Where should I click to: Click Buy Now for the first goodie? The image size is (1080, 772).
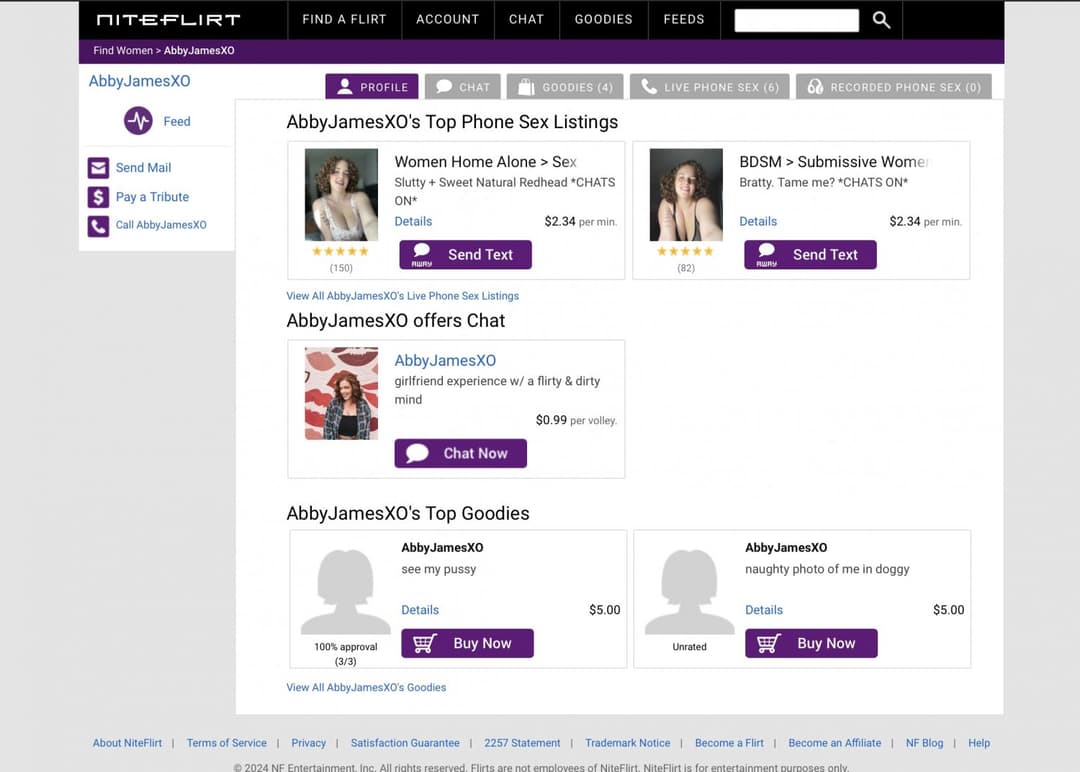point(467,644)
